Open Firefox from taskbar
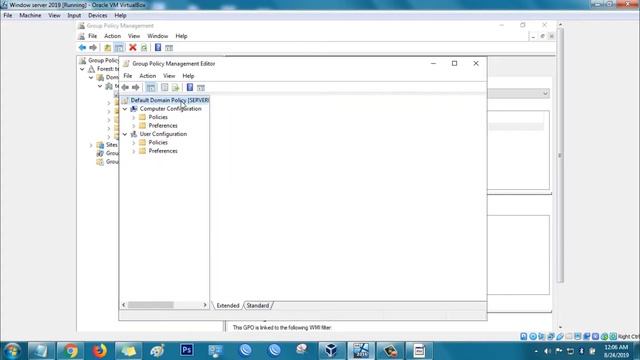The width and height of the screenshot is (640, 360). point(99,351)
